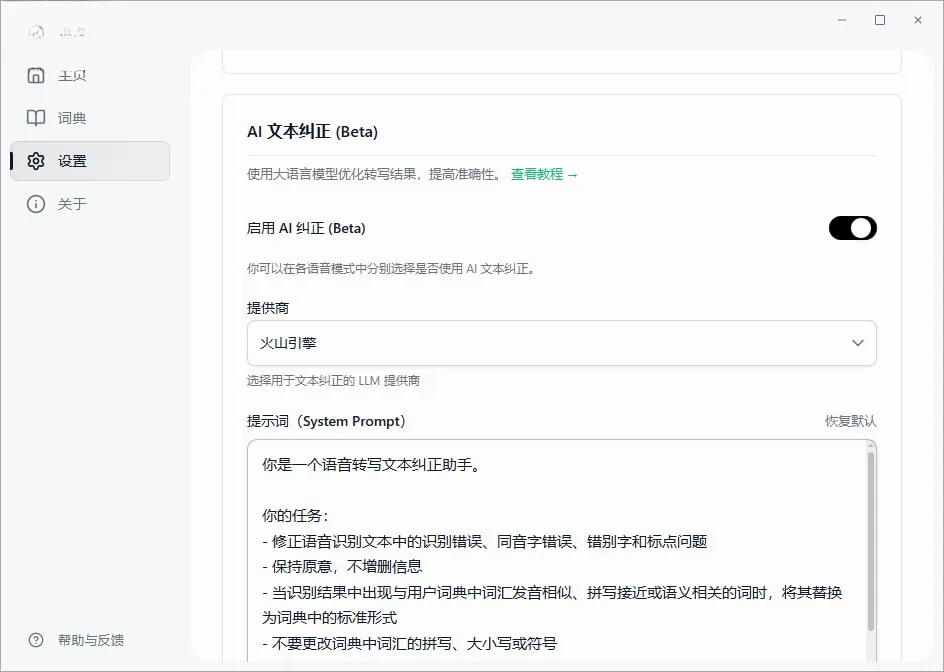Open the 提供商 dropdown showing 火山引擎
Screen dimensions: 944x672
click(562, 343)
